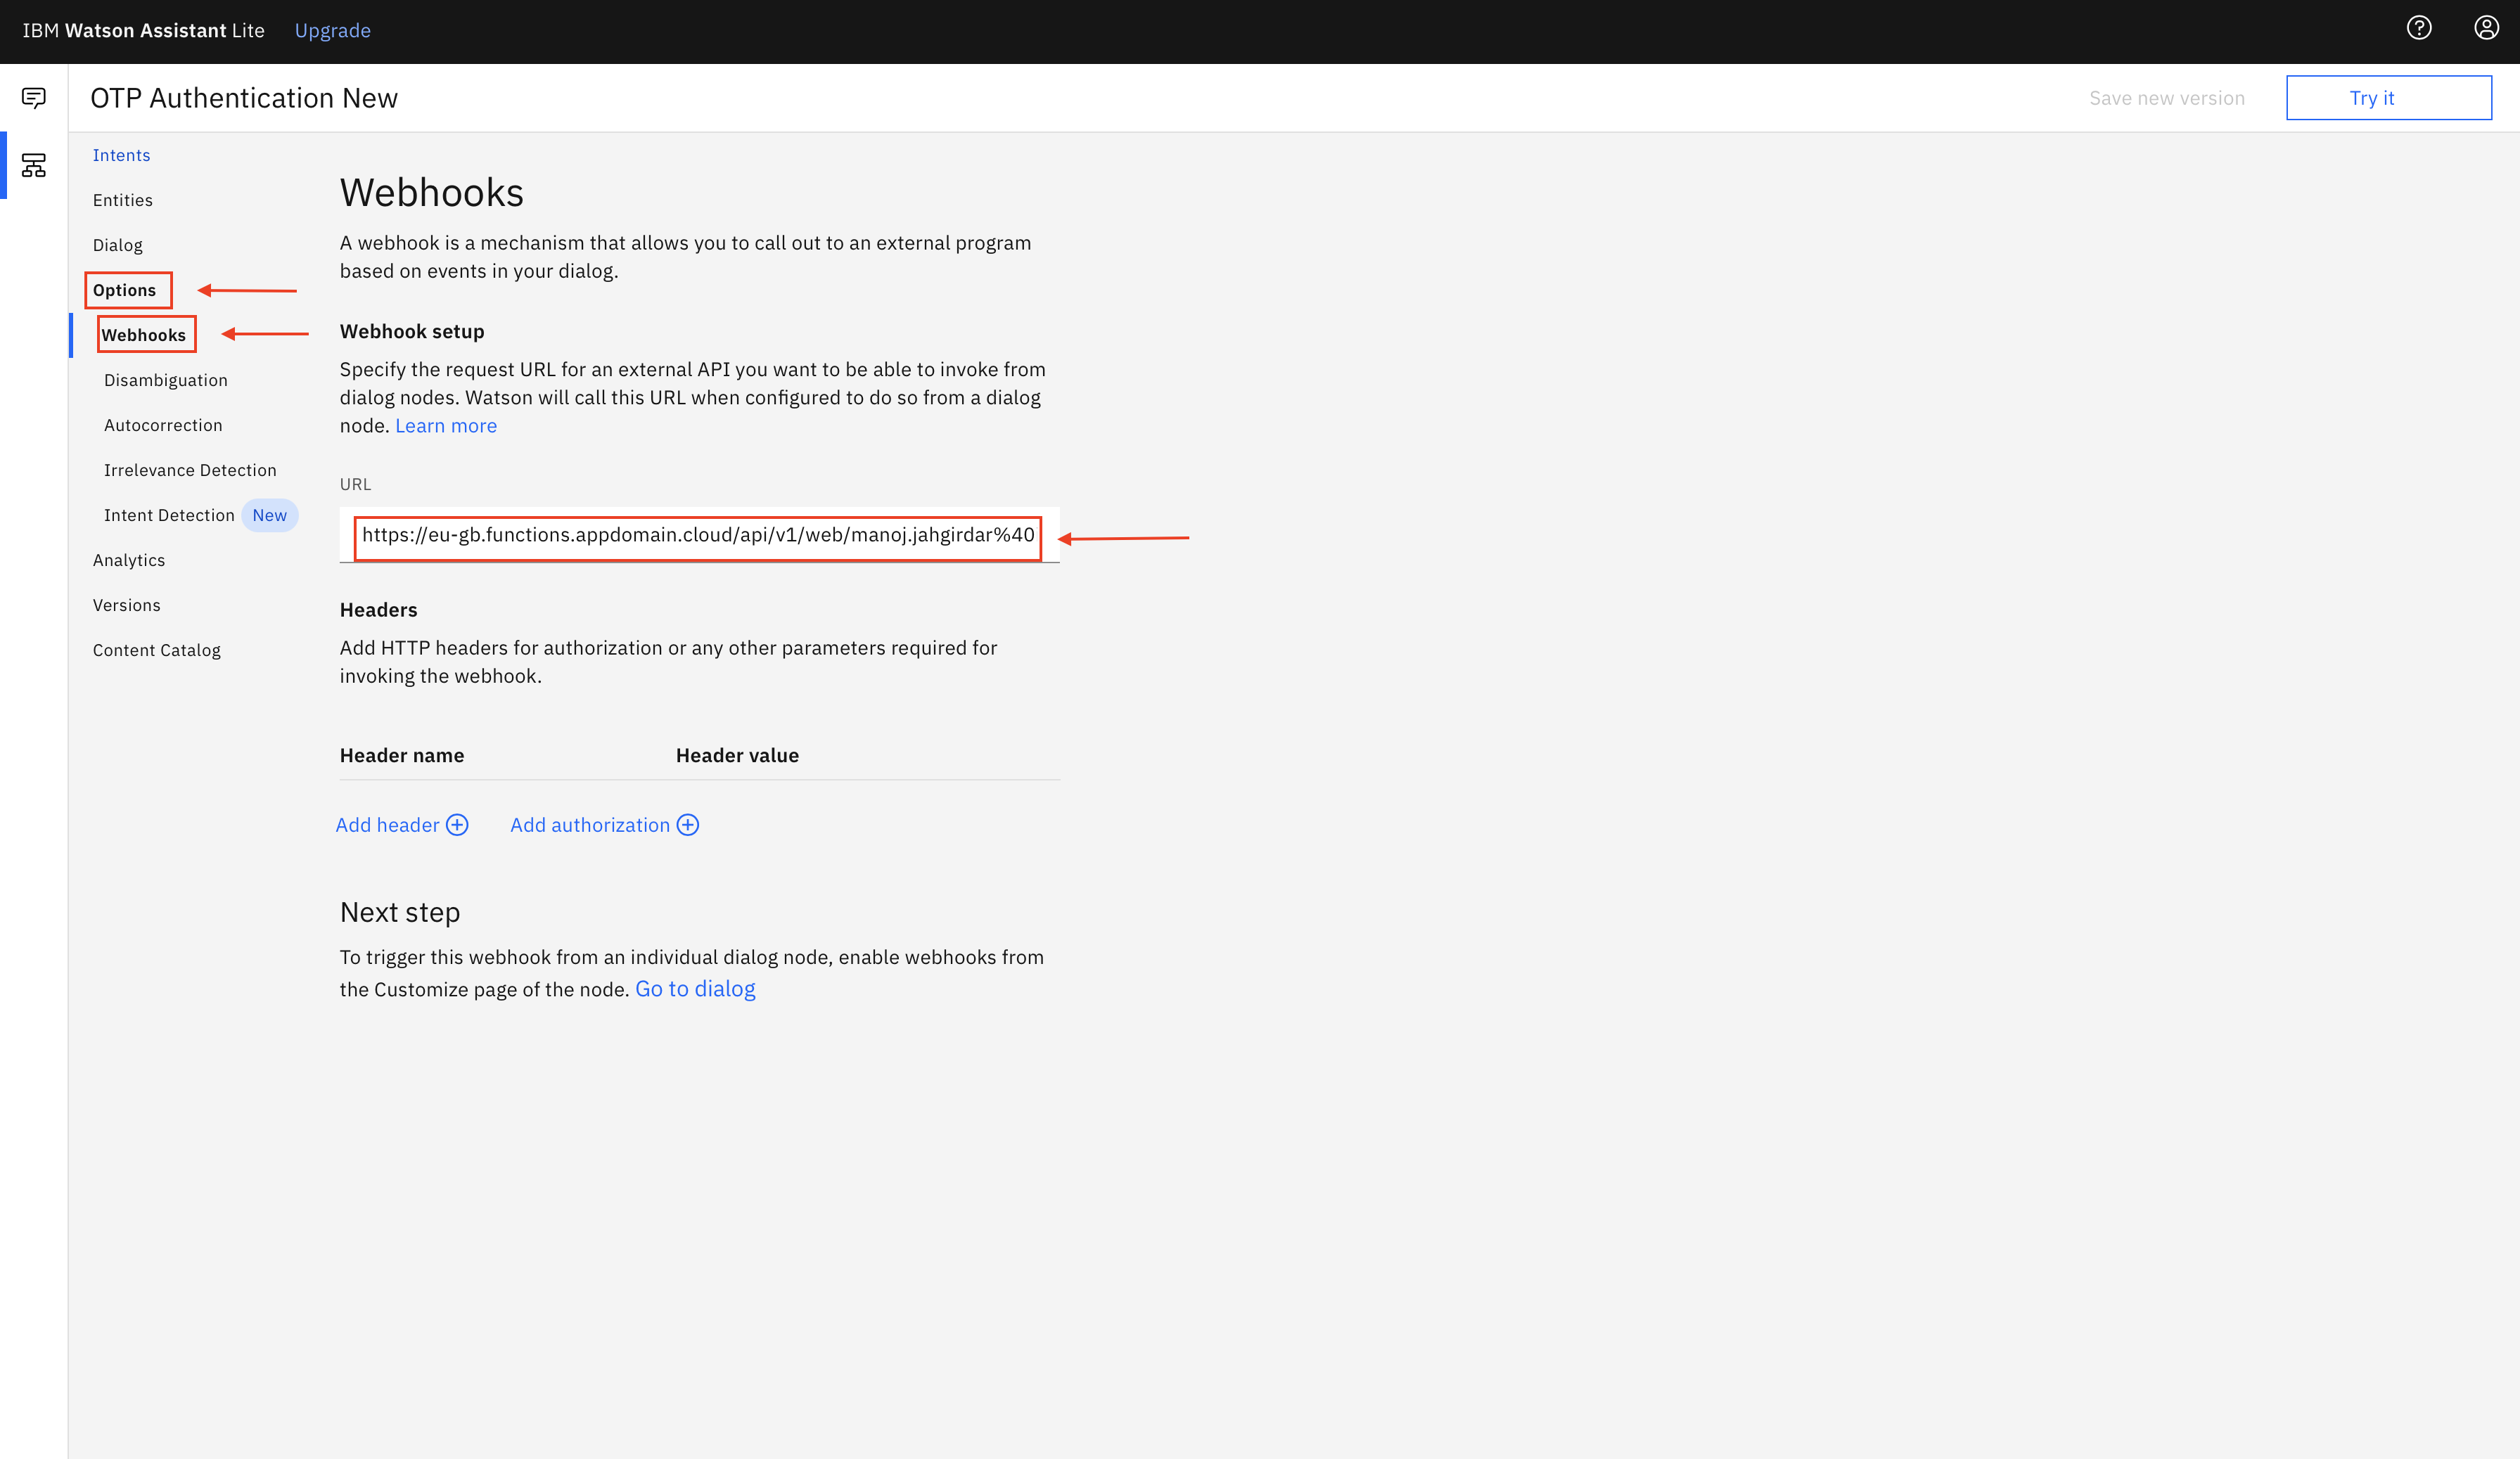Click the Versions sidebar item icon
This screenshot has height=1459, width=2520.
(127, 605)
